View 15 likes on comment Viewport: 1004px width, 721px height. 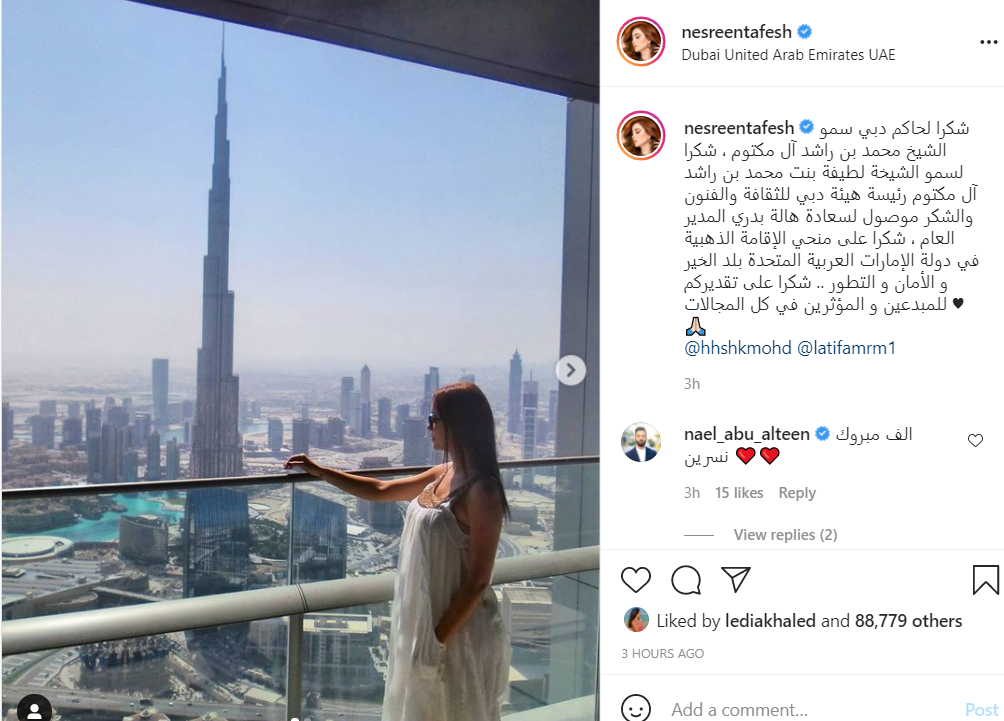[739, 493]
